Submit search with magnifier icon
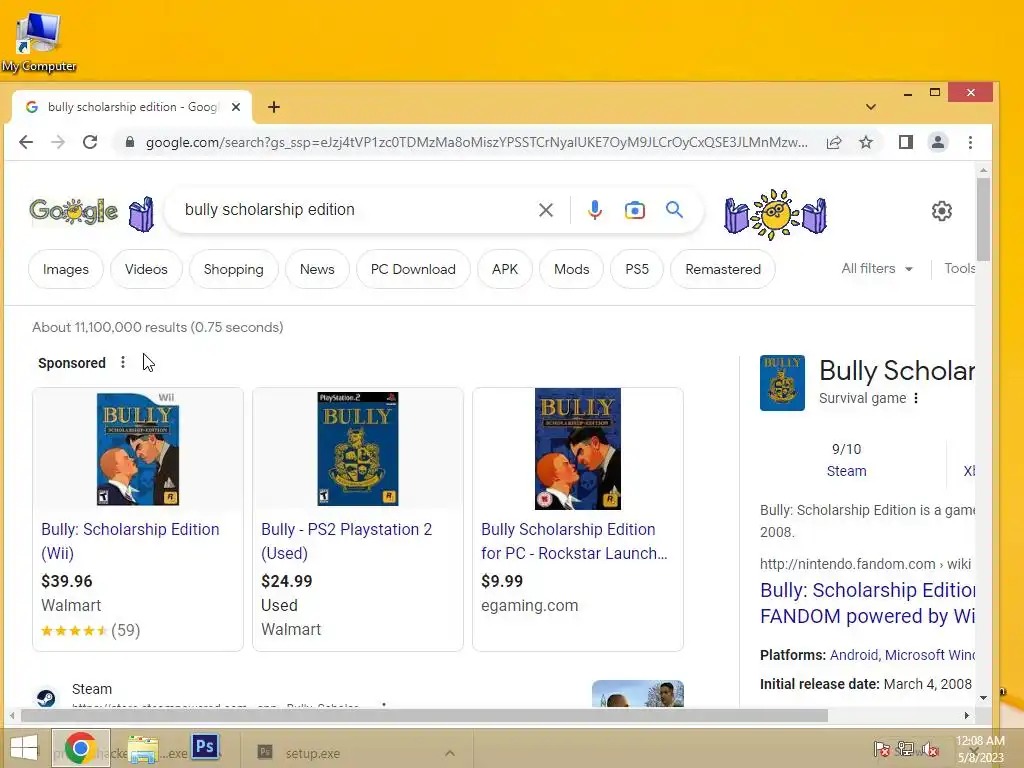This screenshot has height=768, width=1024. point(675,210)
